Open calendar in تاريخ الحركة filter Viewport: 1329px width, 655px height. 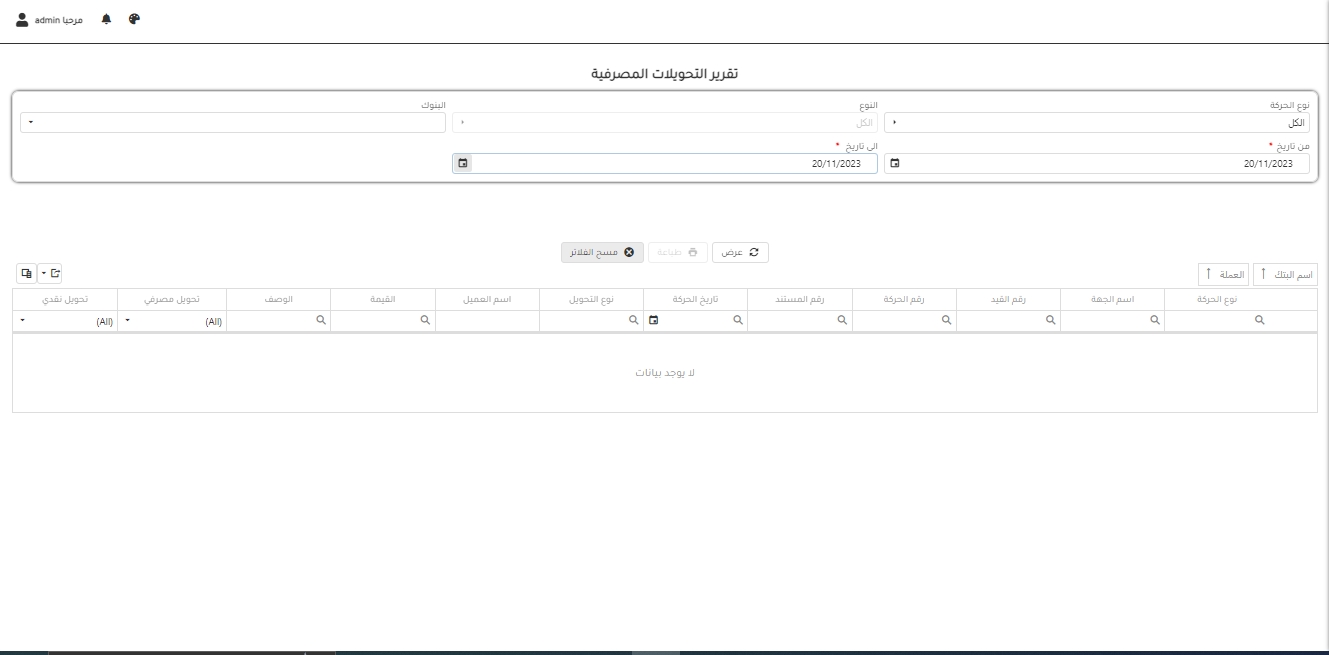[654, 321]
